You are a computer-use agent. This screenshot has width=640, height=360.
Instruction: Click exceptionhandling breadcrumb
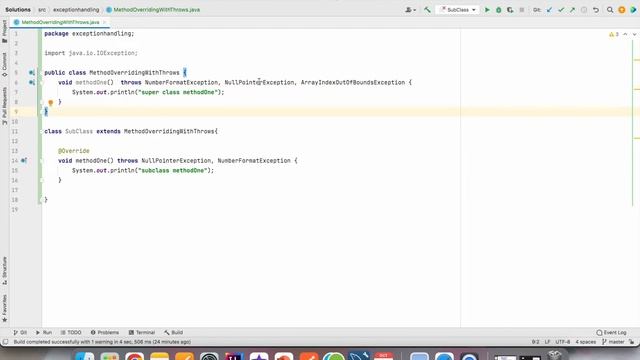pos(76,9)
